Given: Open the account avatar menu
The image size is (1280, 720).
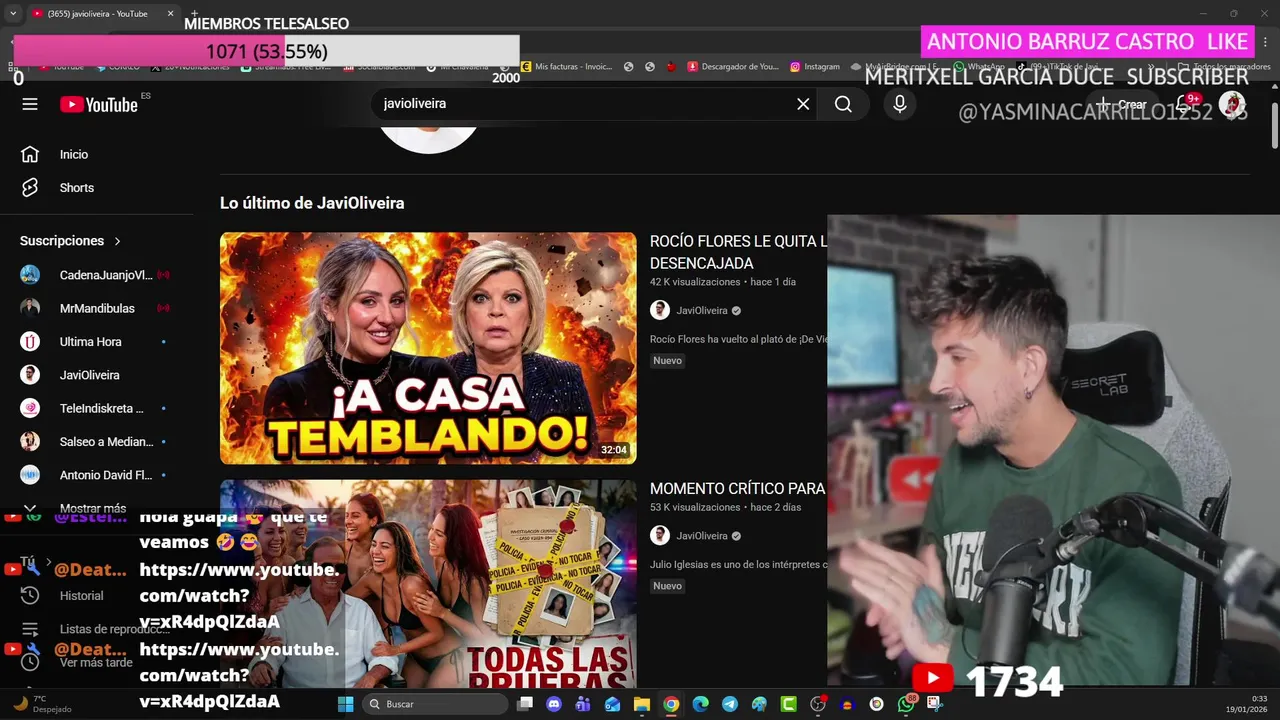Looking at the screenshot, I should click(x=1232, y=104).
